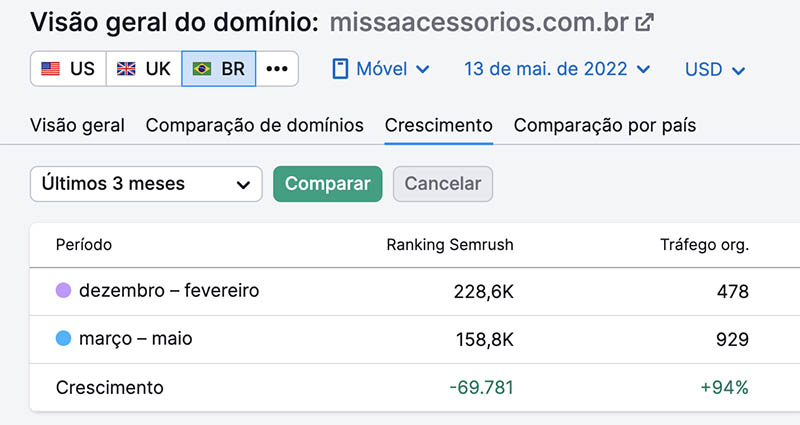Click the Brazil flag icon
Screen dimensions: 800x425
coord(202,68)
